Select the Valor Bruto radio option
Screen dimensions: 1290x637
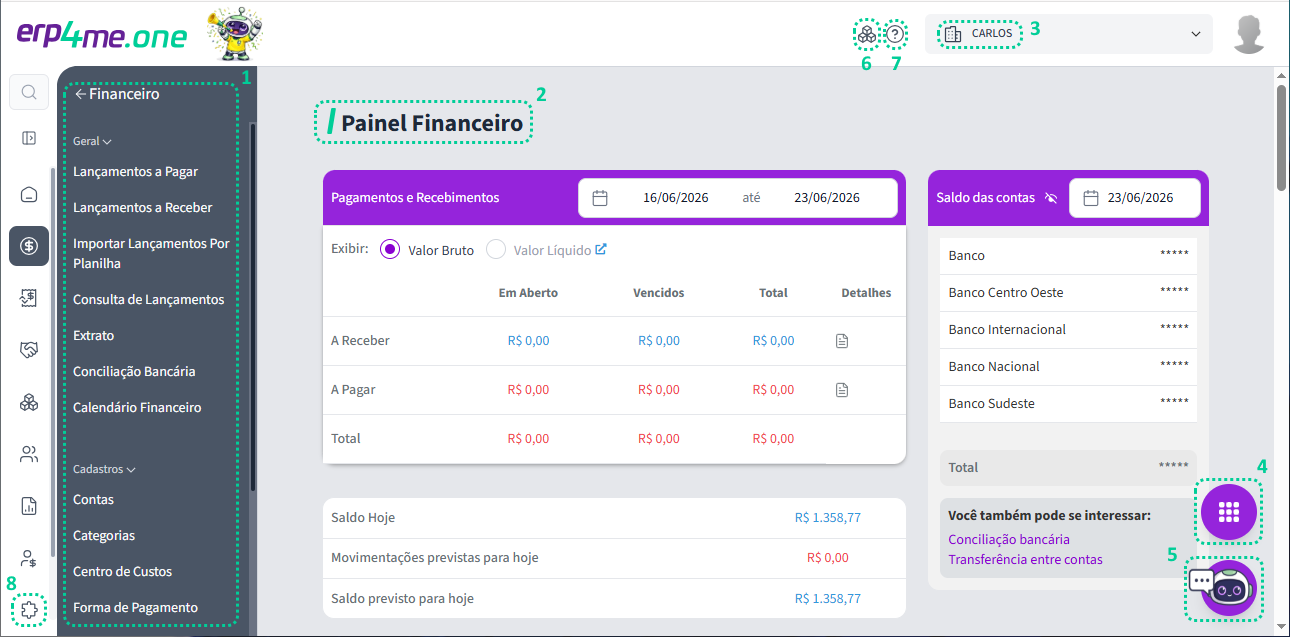[x=391, y=250]
